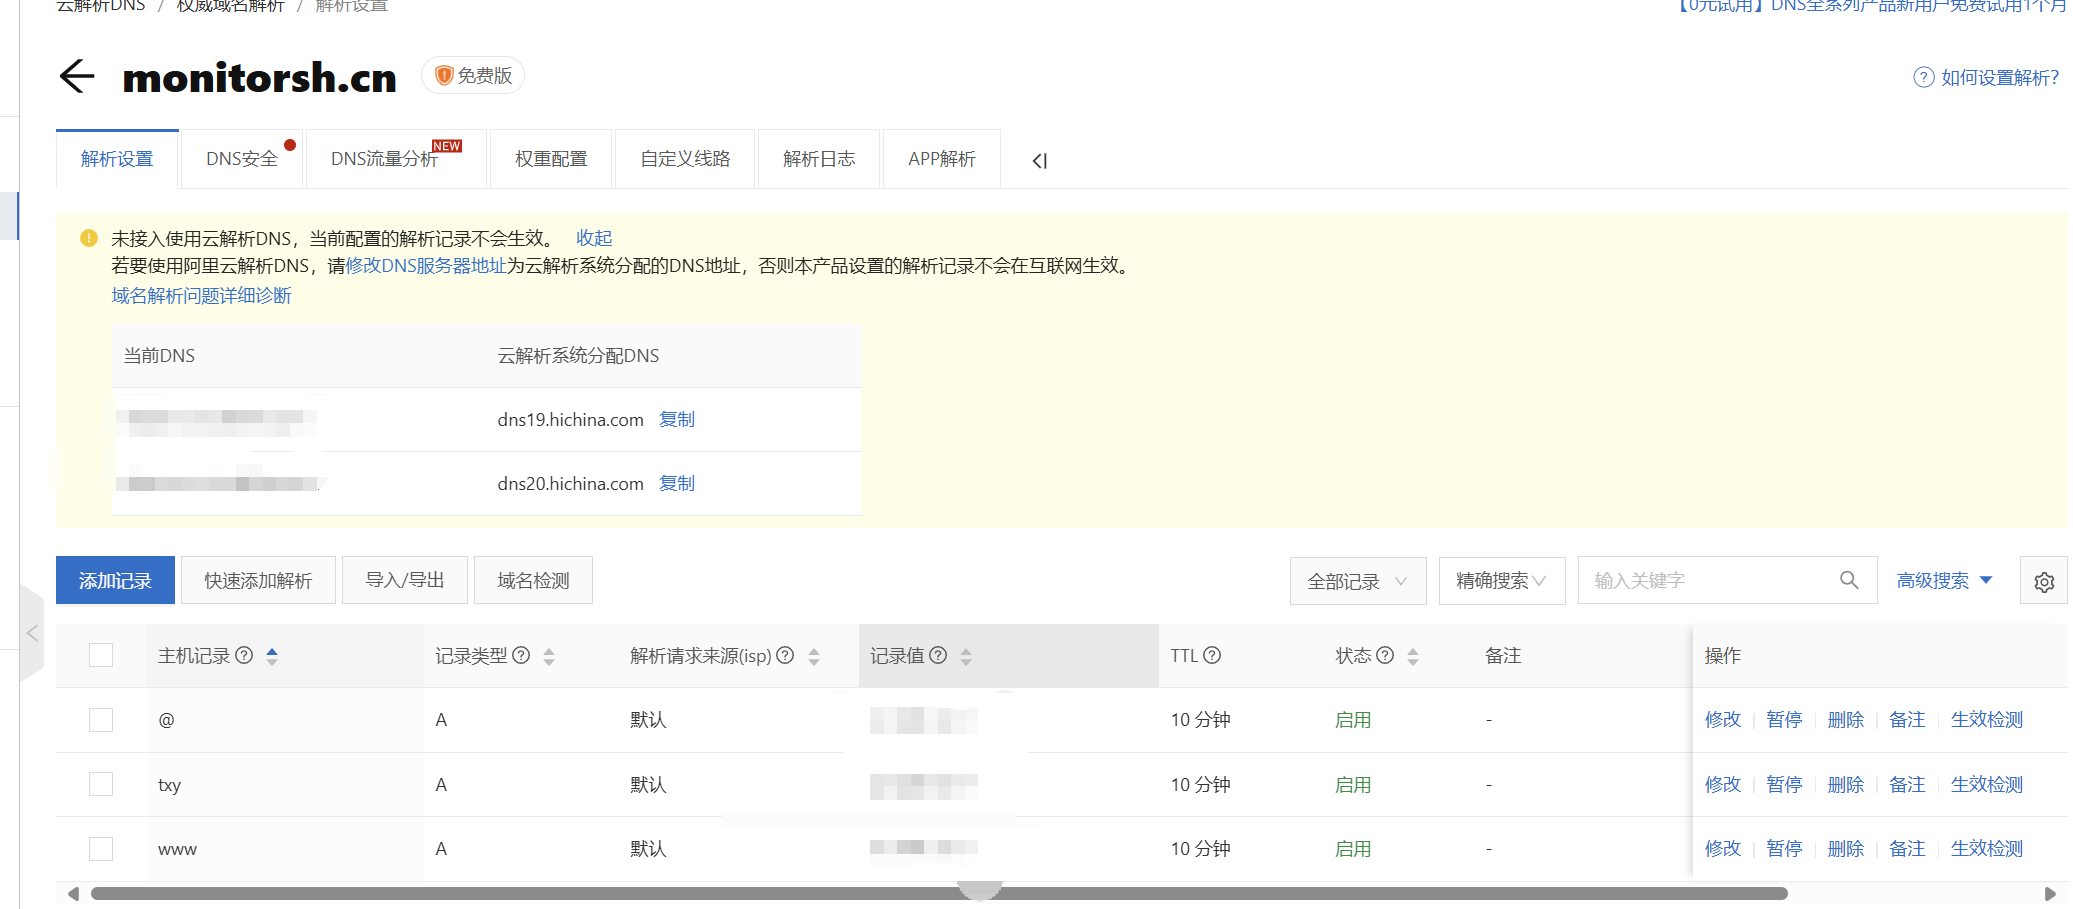Click the 添加记录 button

point(115,580)
